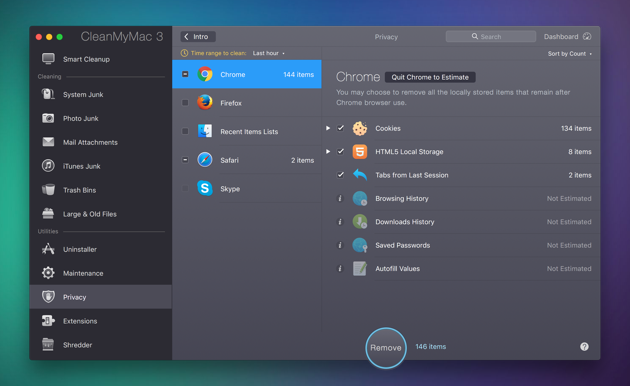
Task: Click the Saved Passwords key icon
Action: [360, 245]
